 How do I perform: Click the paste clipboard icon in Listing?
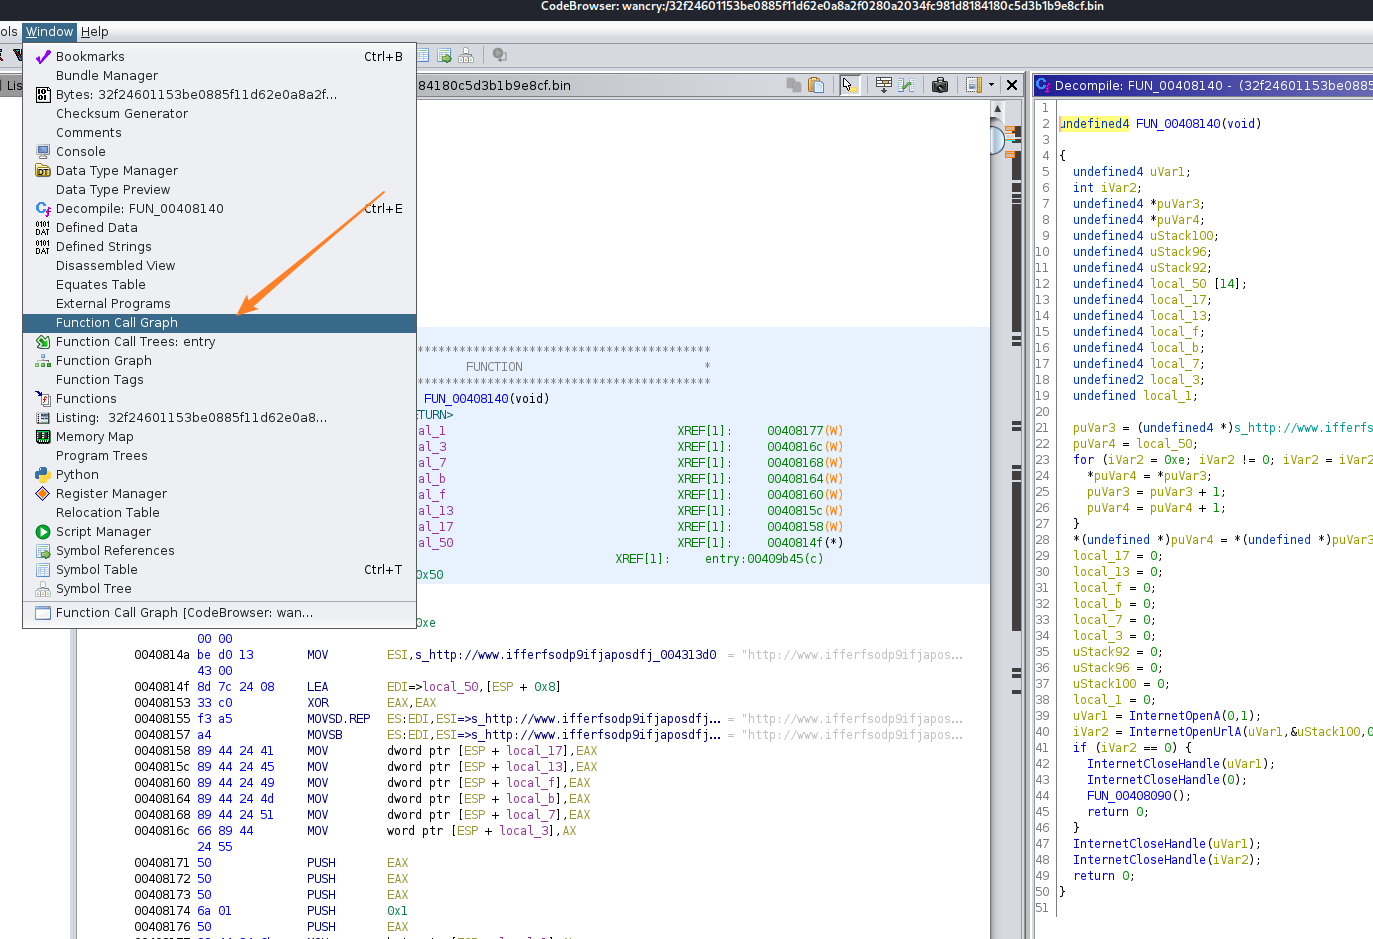pyautogui.click(x=816, y=85)
